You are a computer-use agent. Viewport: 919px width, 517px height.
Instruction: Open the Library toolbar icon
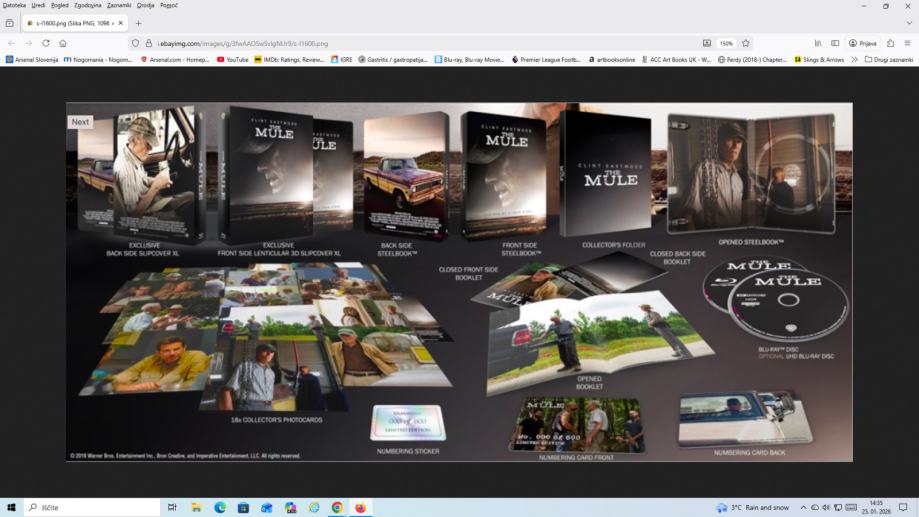[x=818, y=43]
